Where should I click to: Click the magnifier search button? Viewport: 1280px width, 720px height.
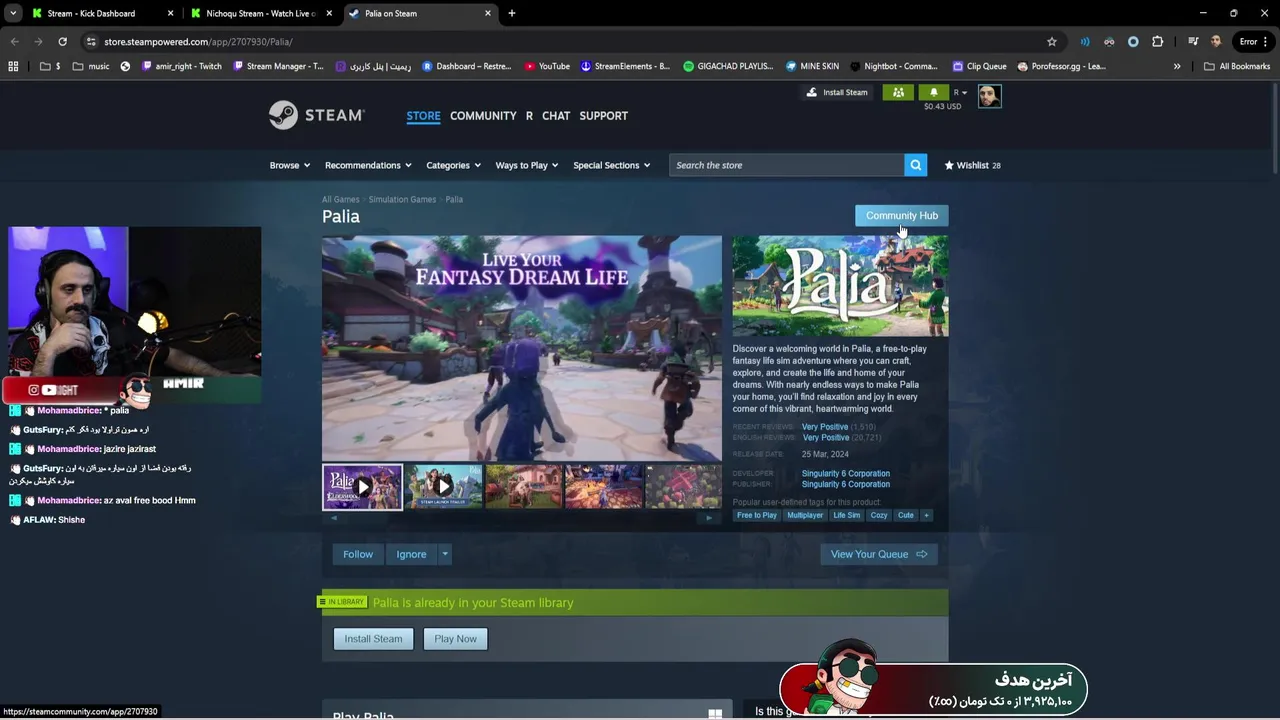[915, 165]
